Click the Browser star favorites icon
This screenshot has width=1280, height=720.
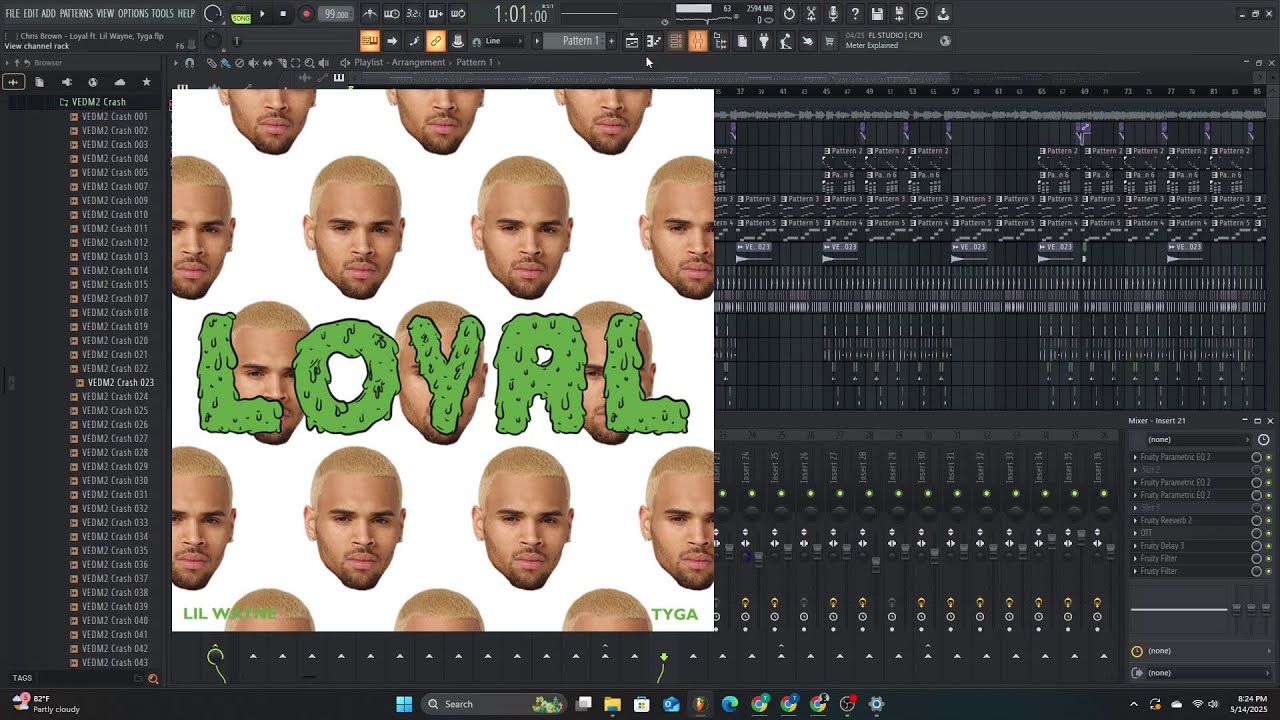(146, 82)
